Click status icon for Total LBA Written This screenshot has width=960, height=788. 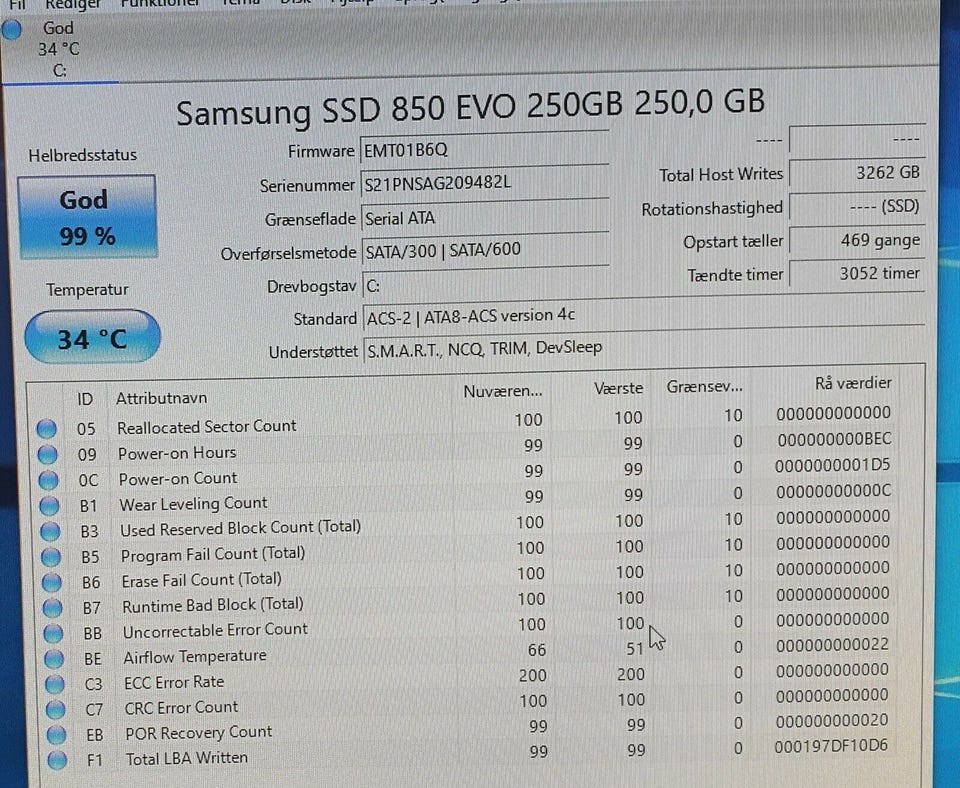[57, 760]
